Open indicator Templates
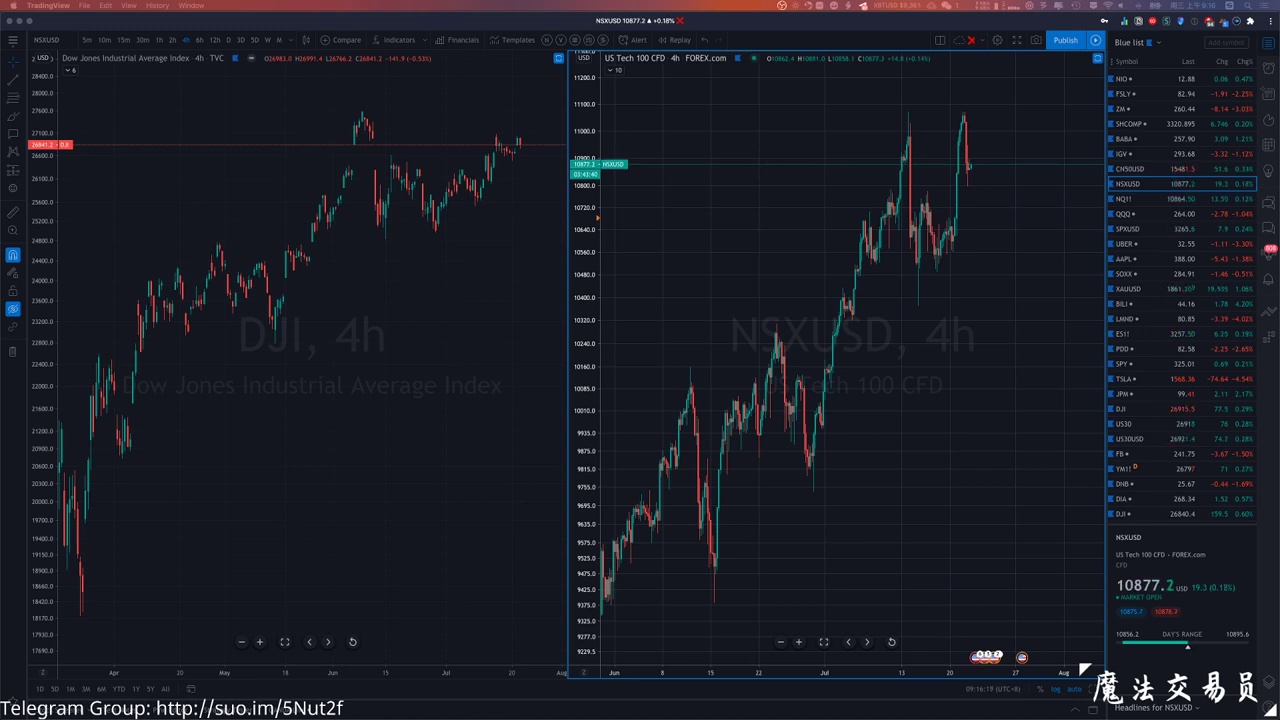The width and height of the screenshot is (1280, 720). [x=513, y=40]
